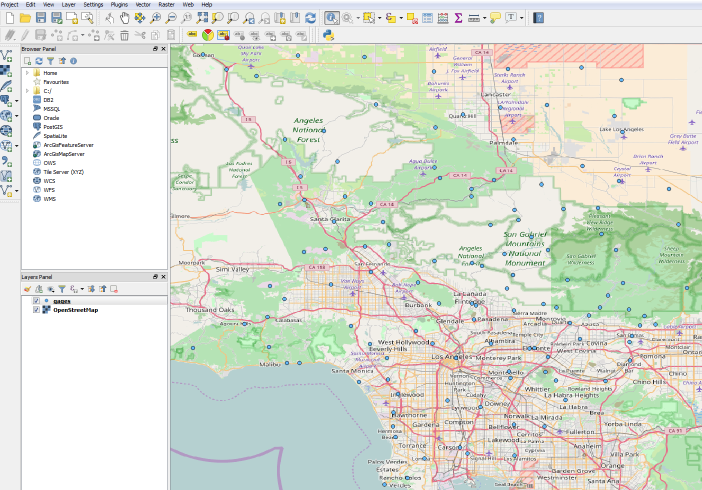Click the Pan Map to Selection tool
Screen dimensions: 702x490
point(140,18)
